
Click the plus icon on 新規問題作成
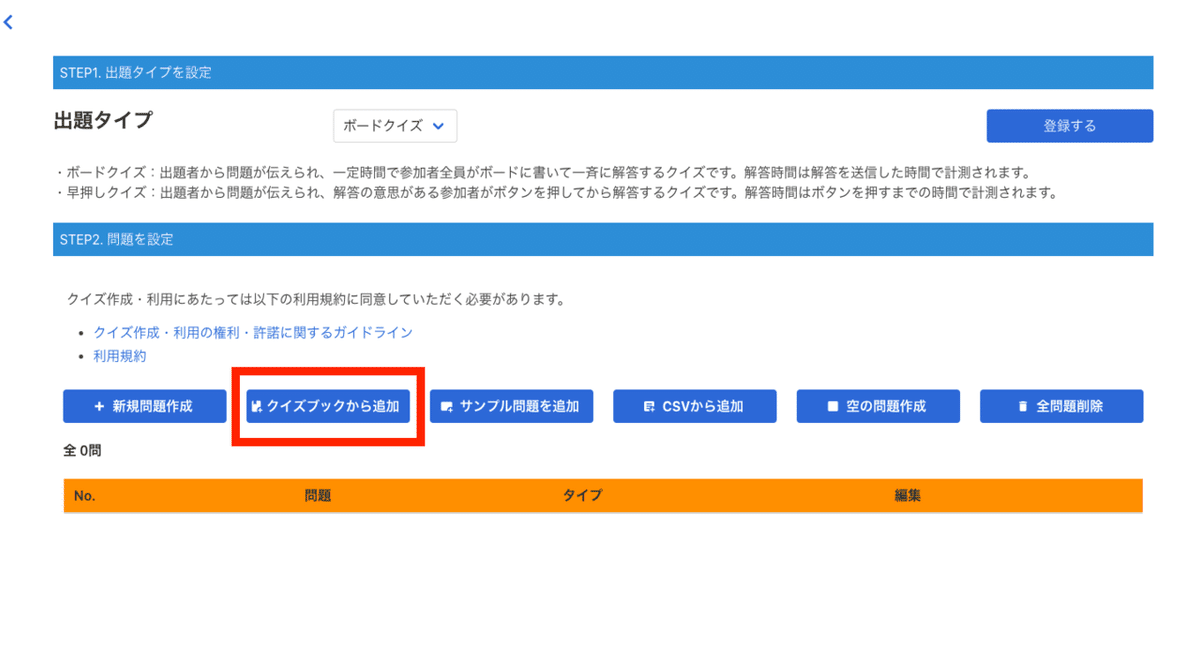[98, 406]
